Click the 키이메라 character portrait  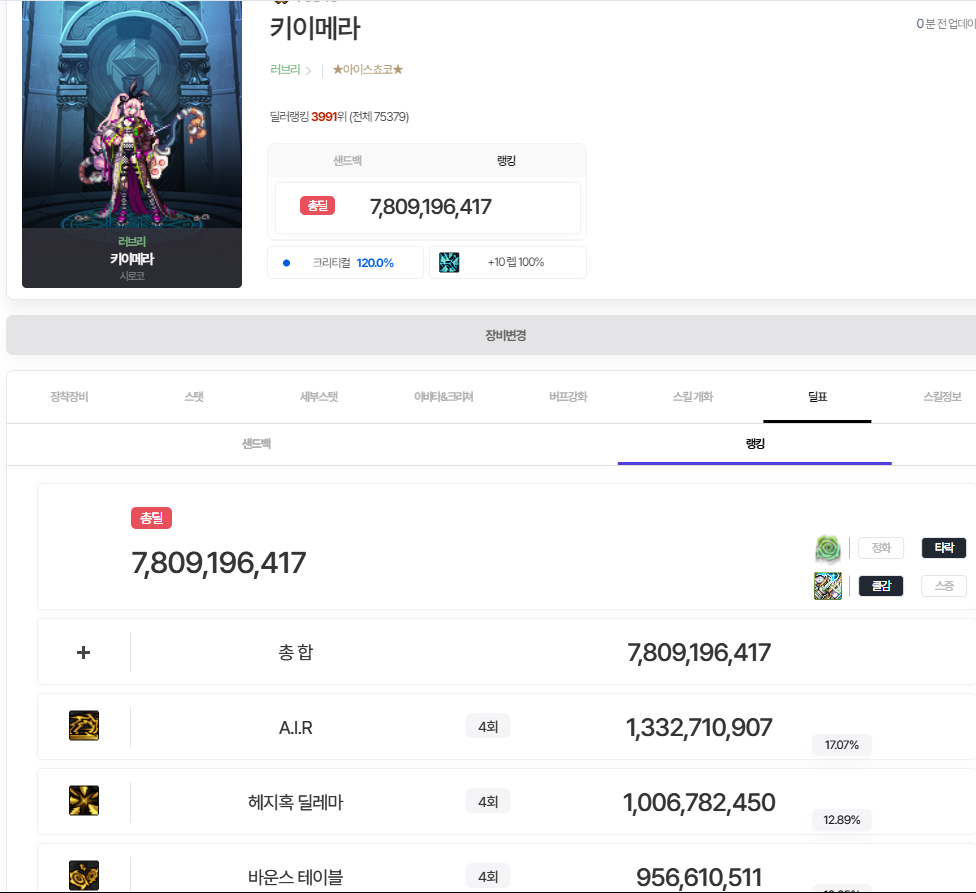(x=132, y=130)
